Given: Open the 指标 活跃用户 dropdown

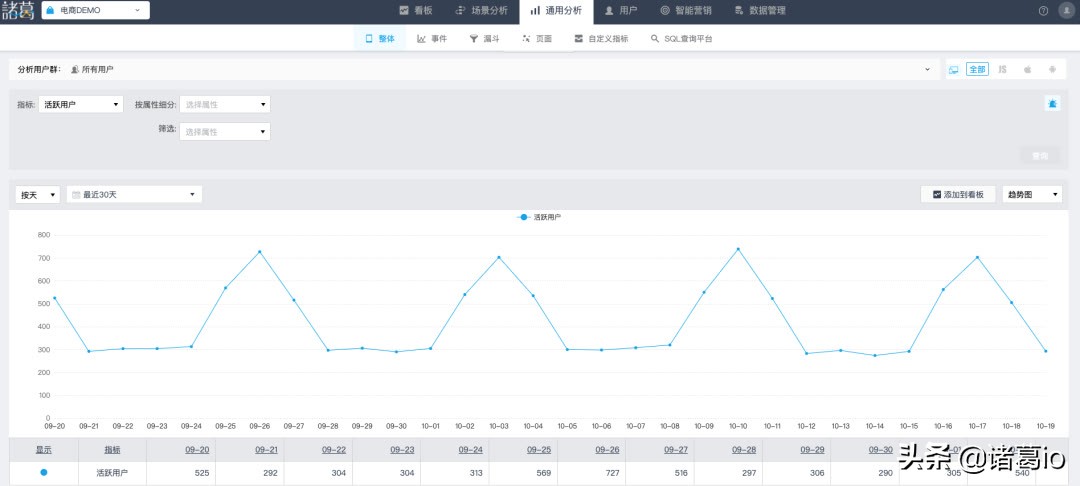Looking at the screenshot, I should [81, 105].
